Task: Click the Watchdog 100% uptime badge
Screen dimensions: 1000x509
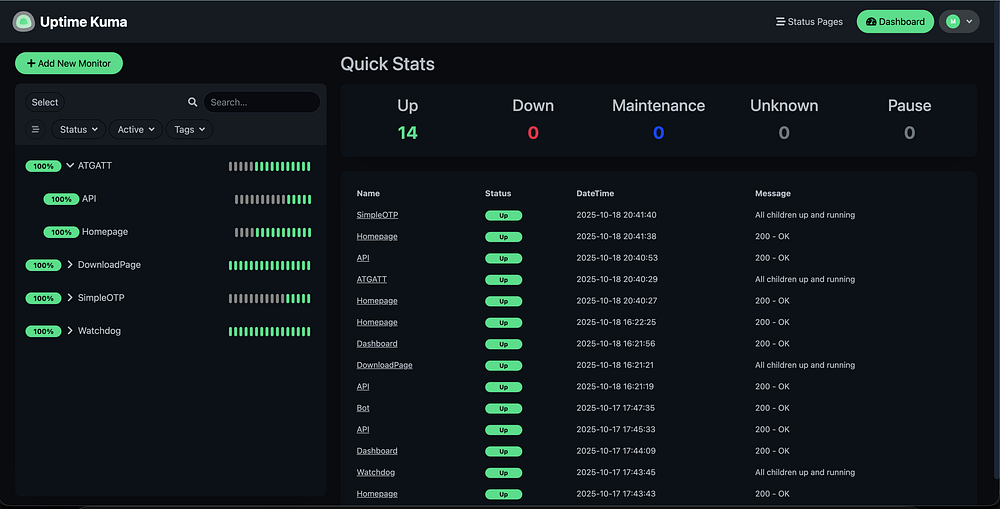Action: click(43, 331)
